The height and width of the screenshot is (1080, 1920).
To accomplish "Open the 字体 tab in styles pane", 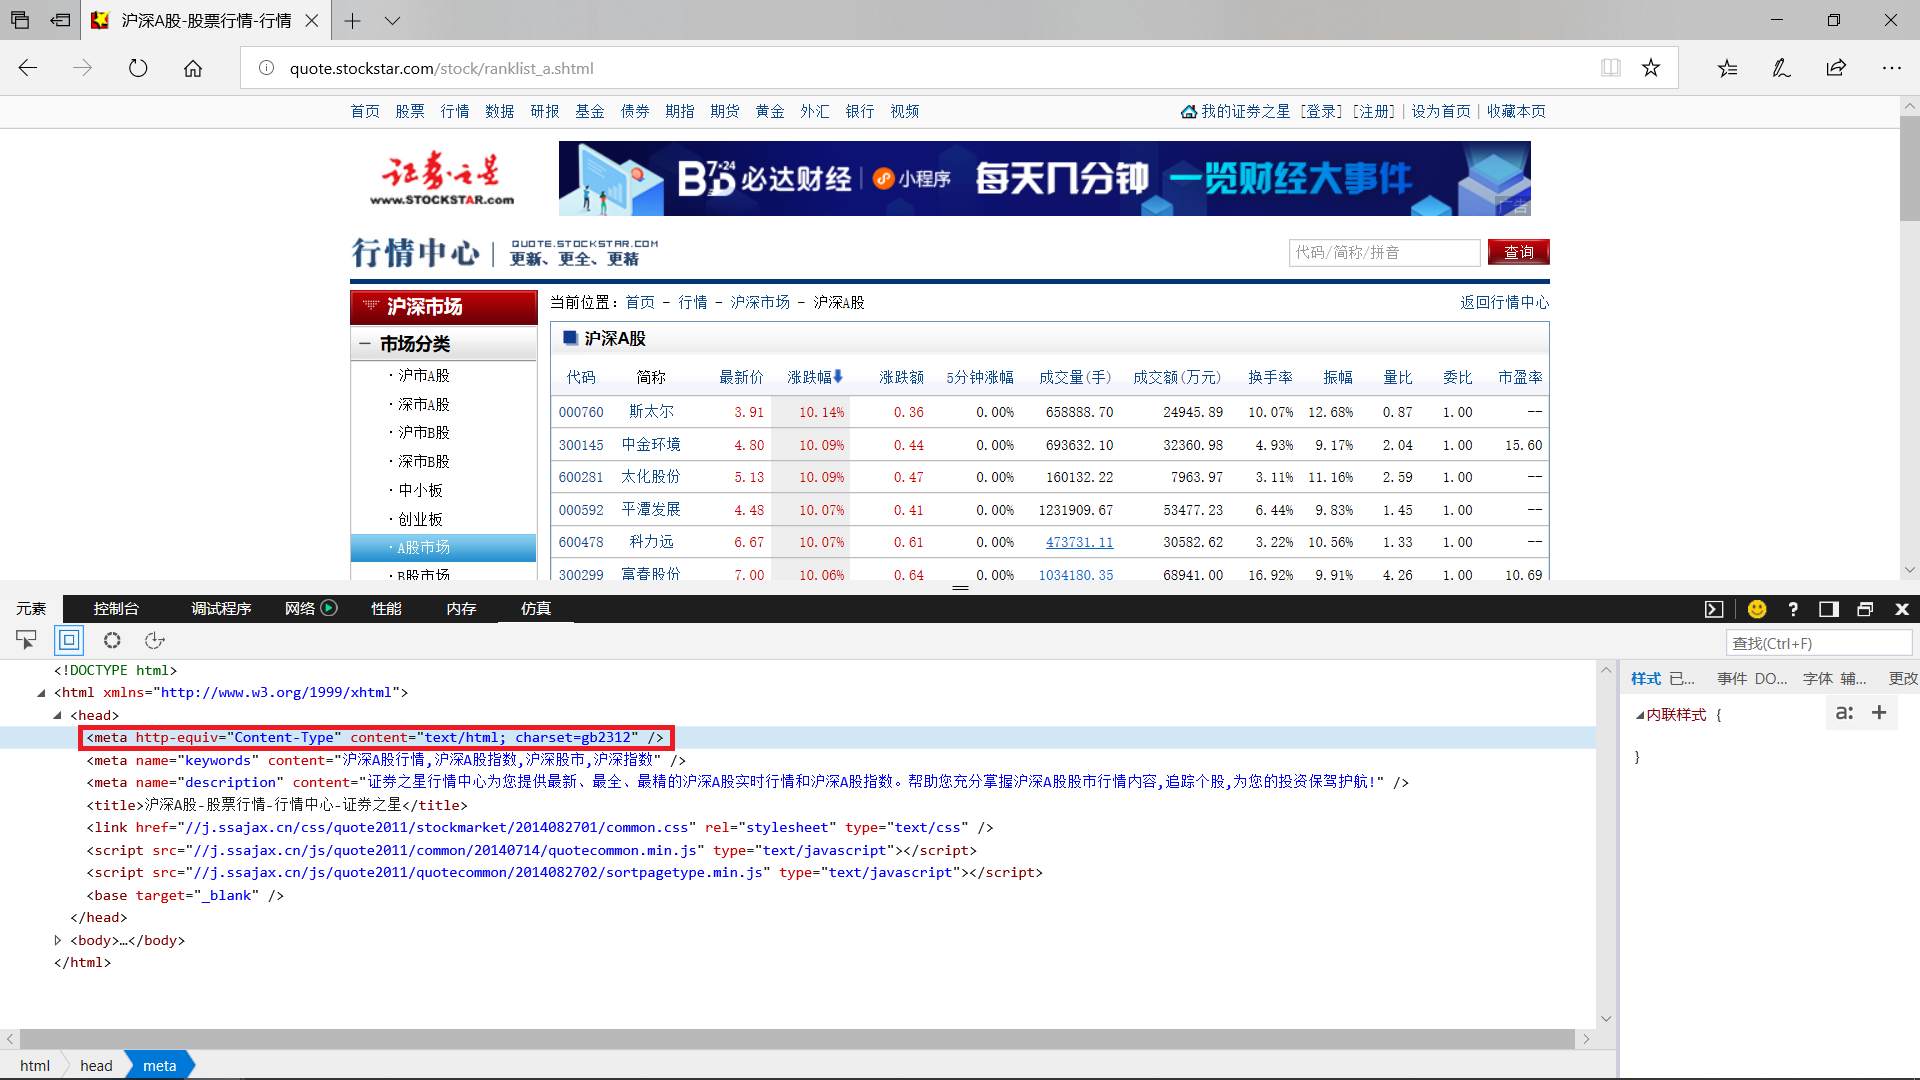I will pos(1818,678).
